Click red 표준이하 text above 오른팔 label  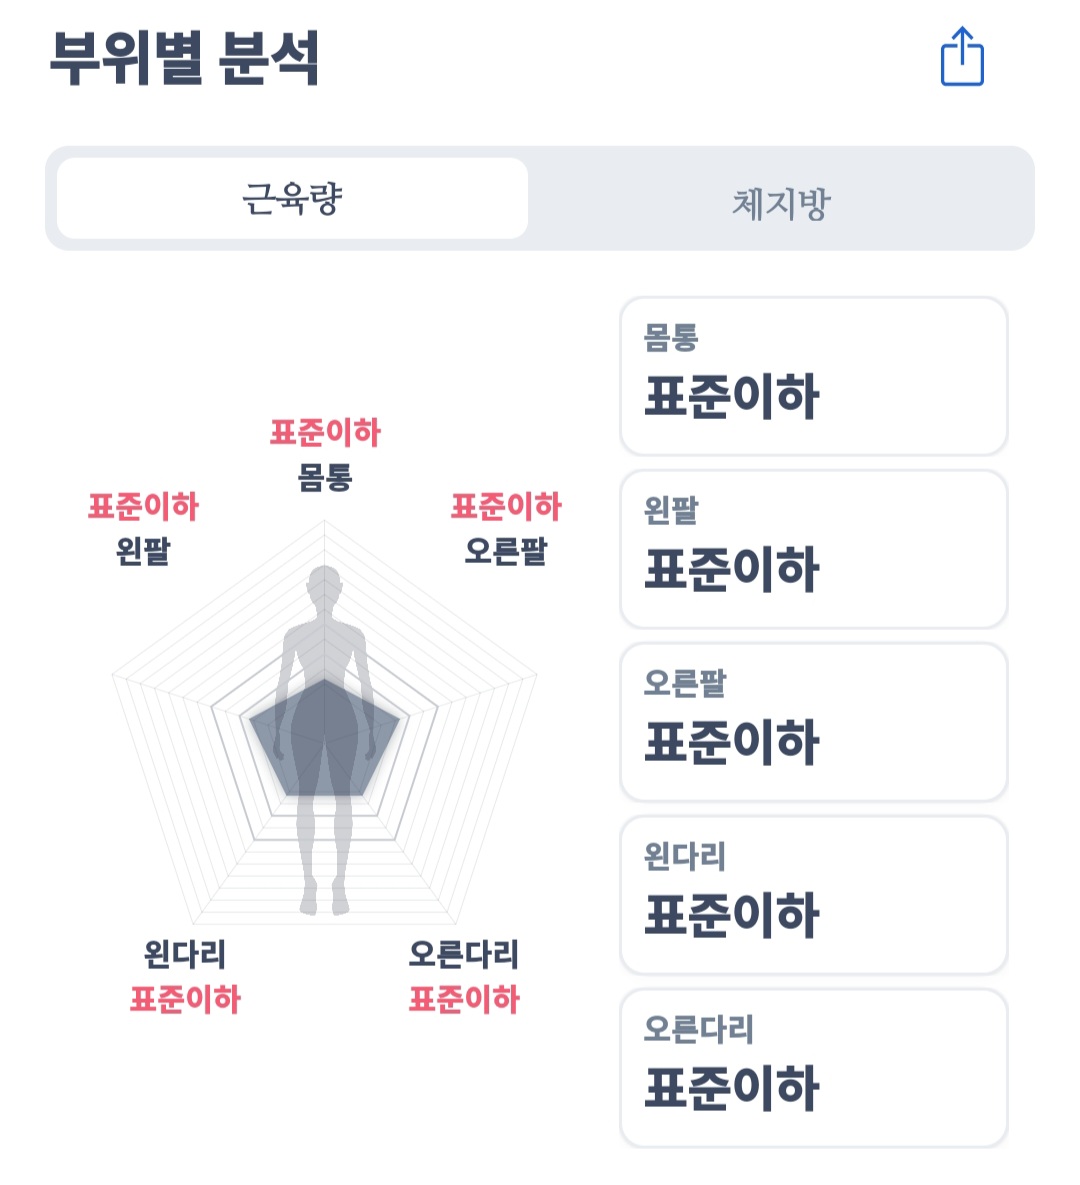click(506, 506)
